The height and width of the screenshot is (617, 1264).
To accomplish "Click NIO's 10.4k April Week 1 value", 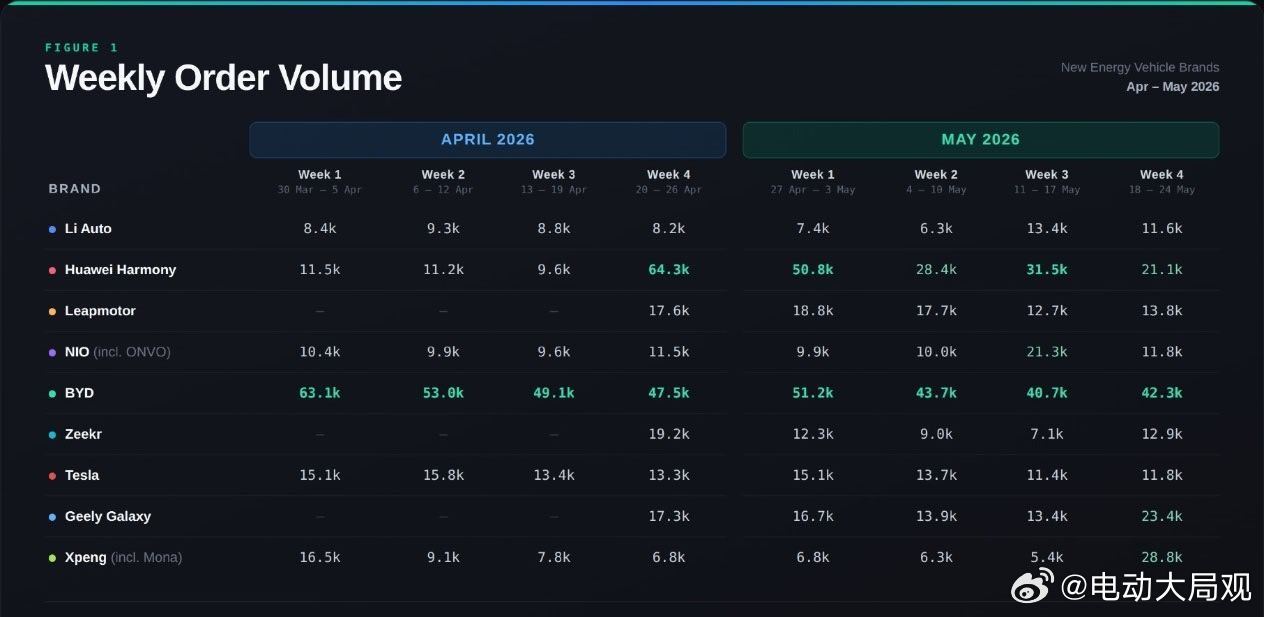I will 320,352.
